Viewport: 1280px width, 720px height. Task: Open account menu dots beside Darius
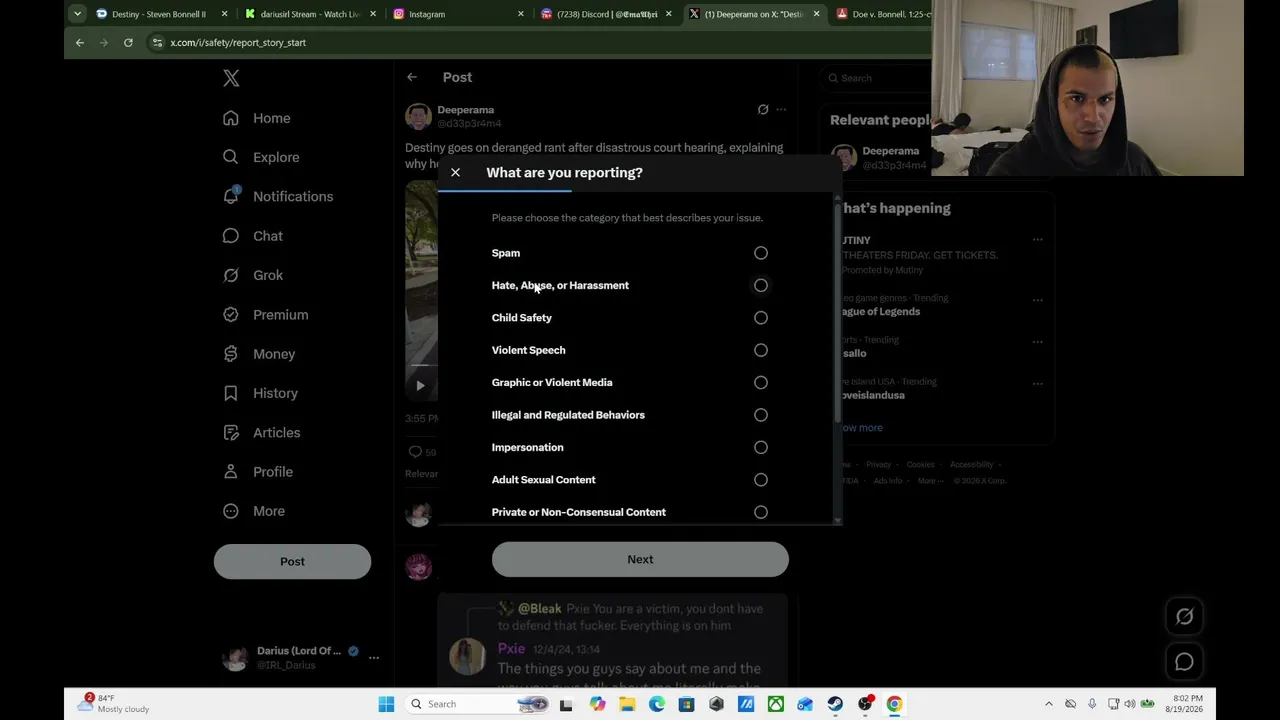(x=374, y=658)
